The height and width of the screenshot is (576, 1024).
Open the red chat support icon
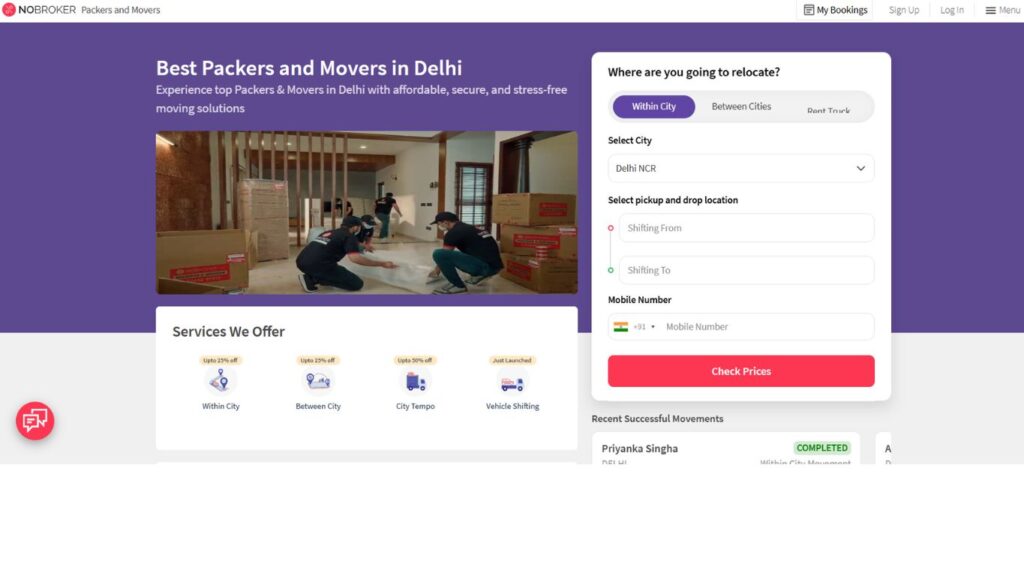pyautogui.click(x=35, y=421)
